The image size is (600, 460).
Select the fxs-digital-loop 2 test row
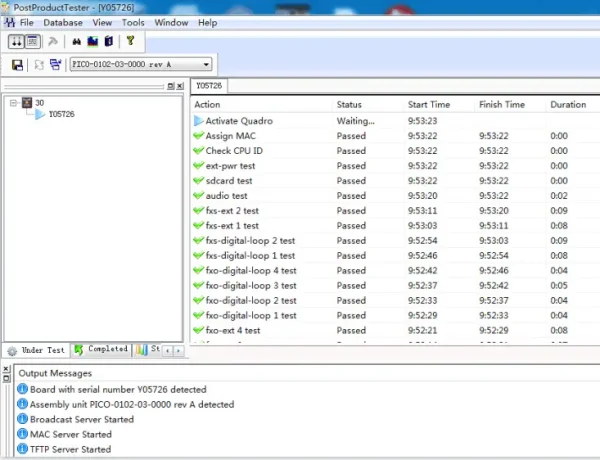pyautogui.click(x=395, y=240)
